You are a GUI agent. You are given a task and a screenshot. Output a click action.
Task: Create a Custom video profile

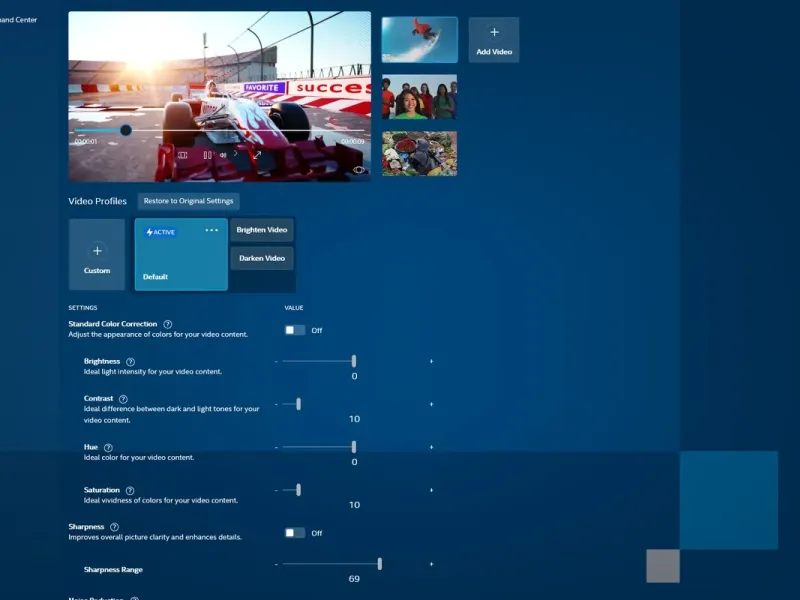pyautogui.click(x=97, y=255)
